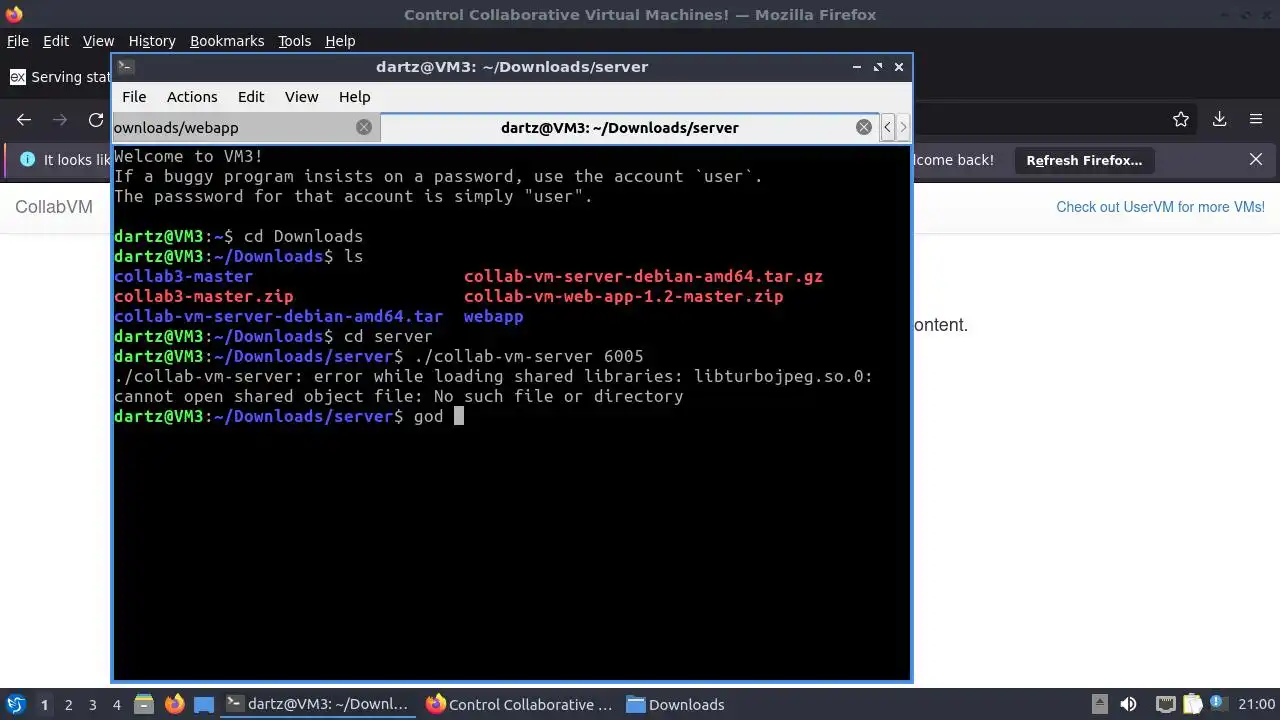Open the notification update tray icon
The width and height of the screenshot is (1280, 720).
point(1216,704)
